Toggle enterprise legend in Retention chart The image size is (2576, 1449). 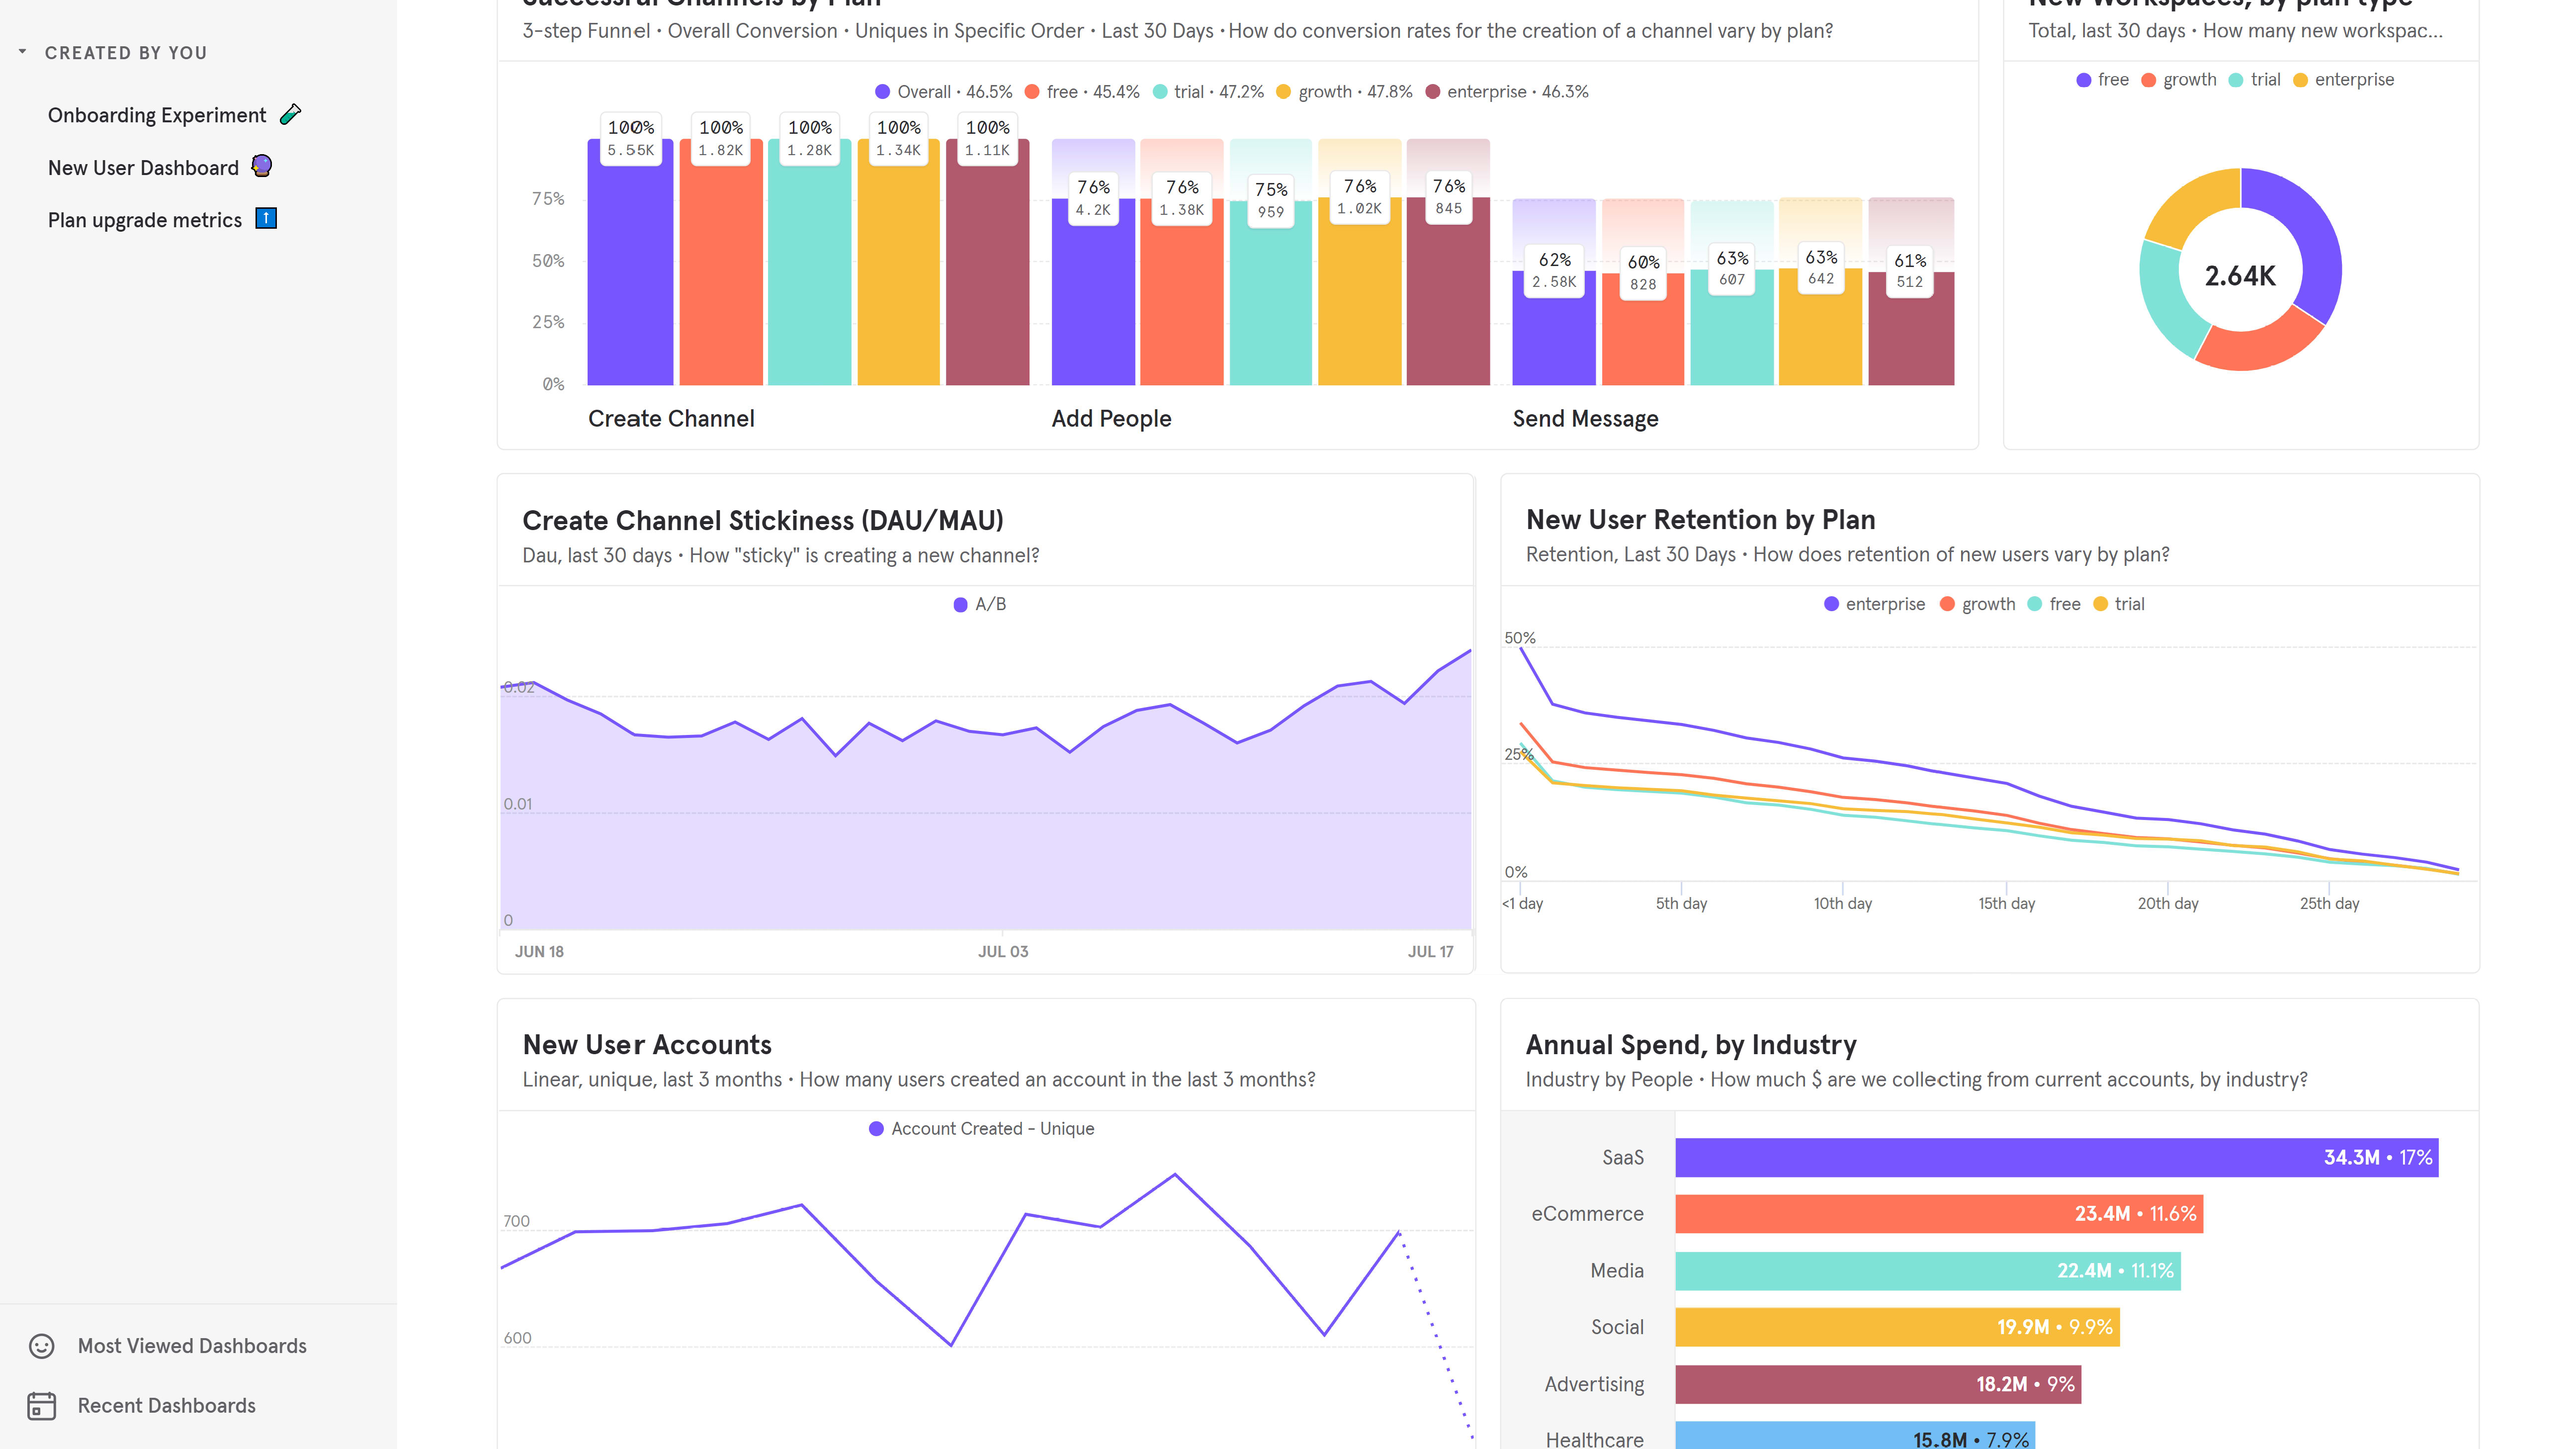(1874, 604)
